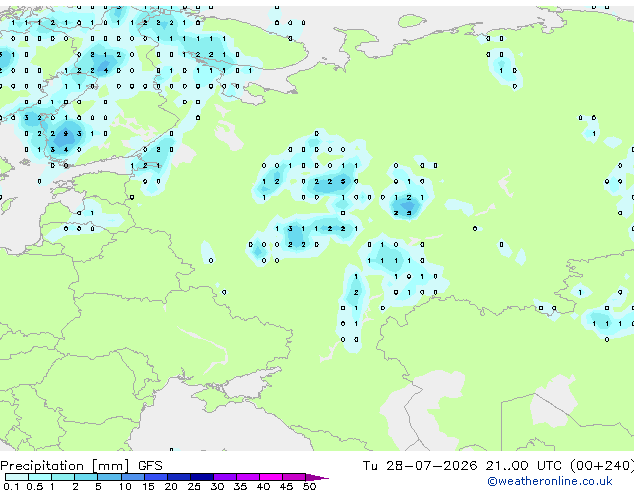Click the 'Precipitation [mm]' title text
Image resolution: width=634 pixels, height=490 pixels.
(65, 466)
